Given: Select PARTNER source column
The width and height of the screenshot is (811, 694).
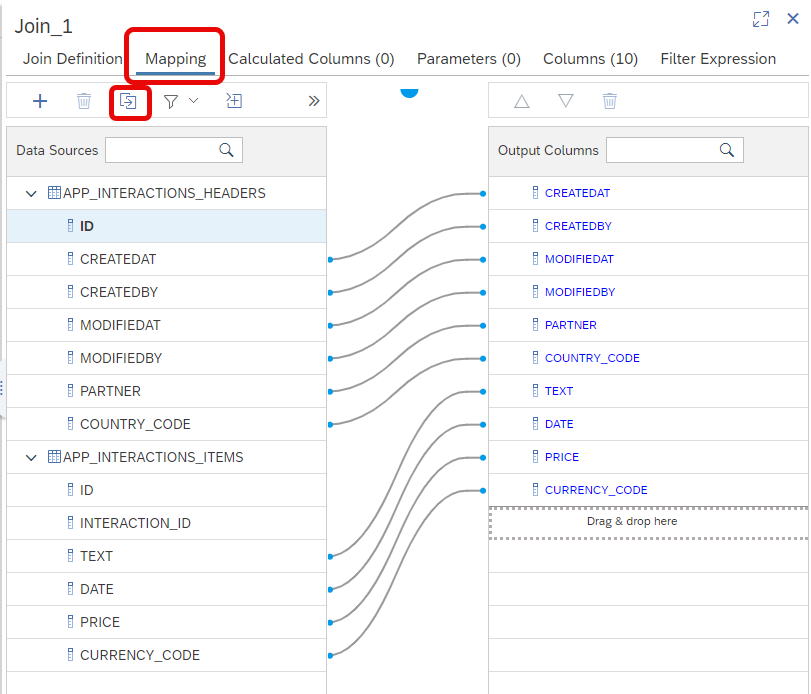Looking at the screenshot, I should click(167, 391).
